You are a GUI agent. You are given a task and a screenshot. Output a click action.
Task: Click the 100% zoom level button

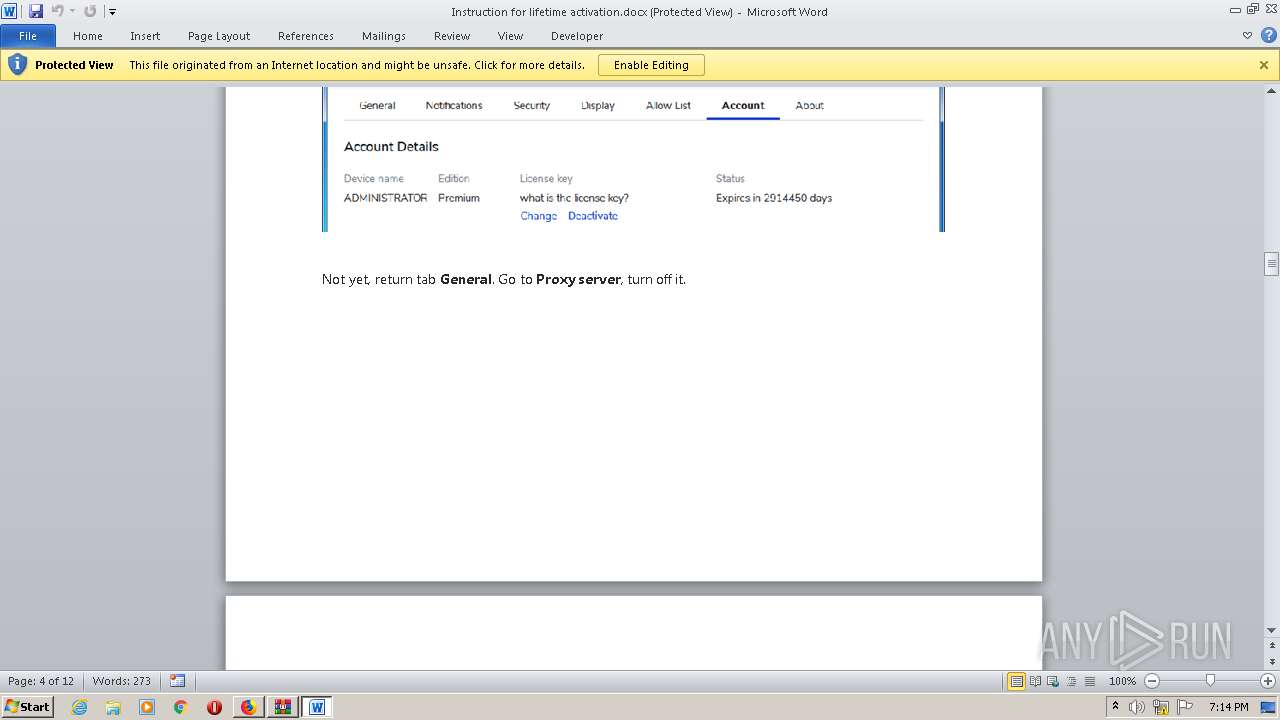tap(1122, 681)
